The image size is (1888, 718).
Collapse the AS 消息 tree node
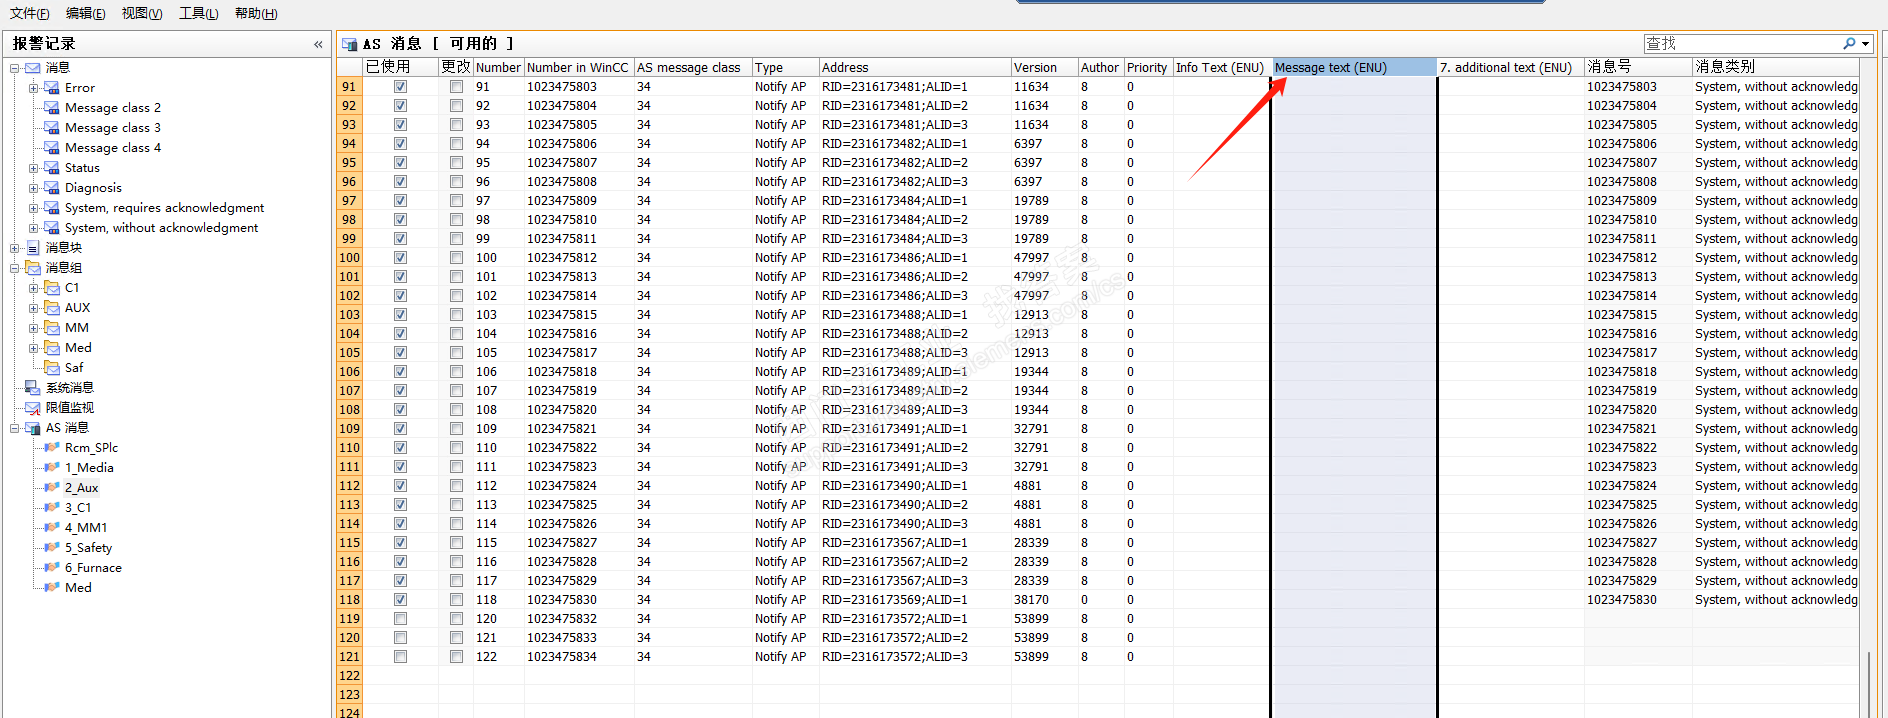pyautogui.click(x=15, y=428)
